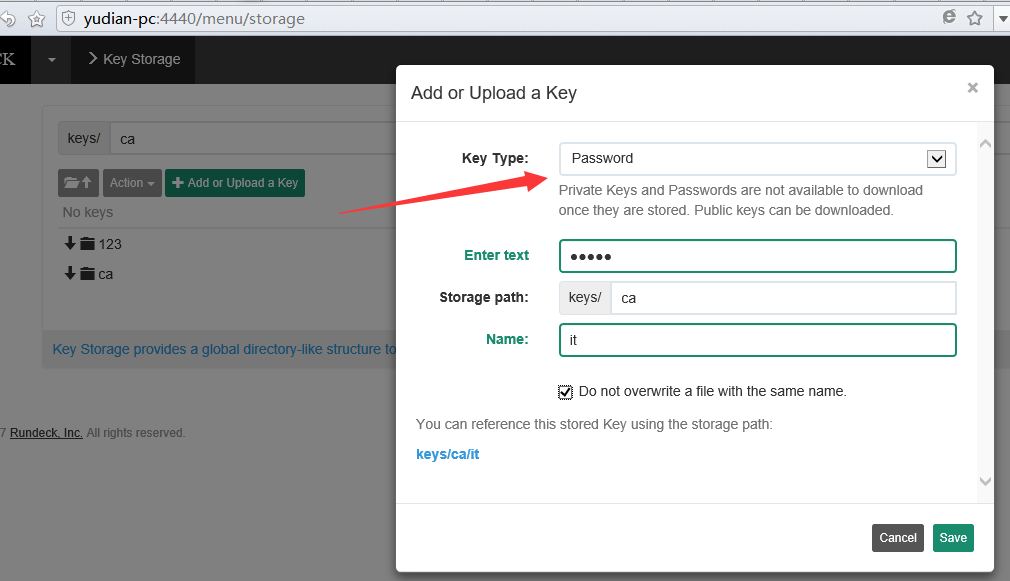Viewport: 1010px width, 581px height.
Task: Click the browser back arrow icon
Action: 8,18
